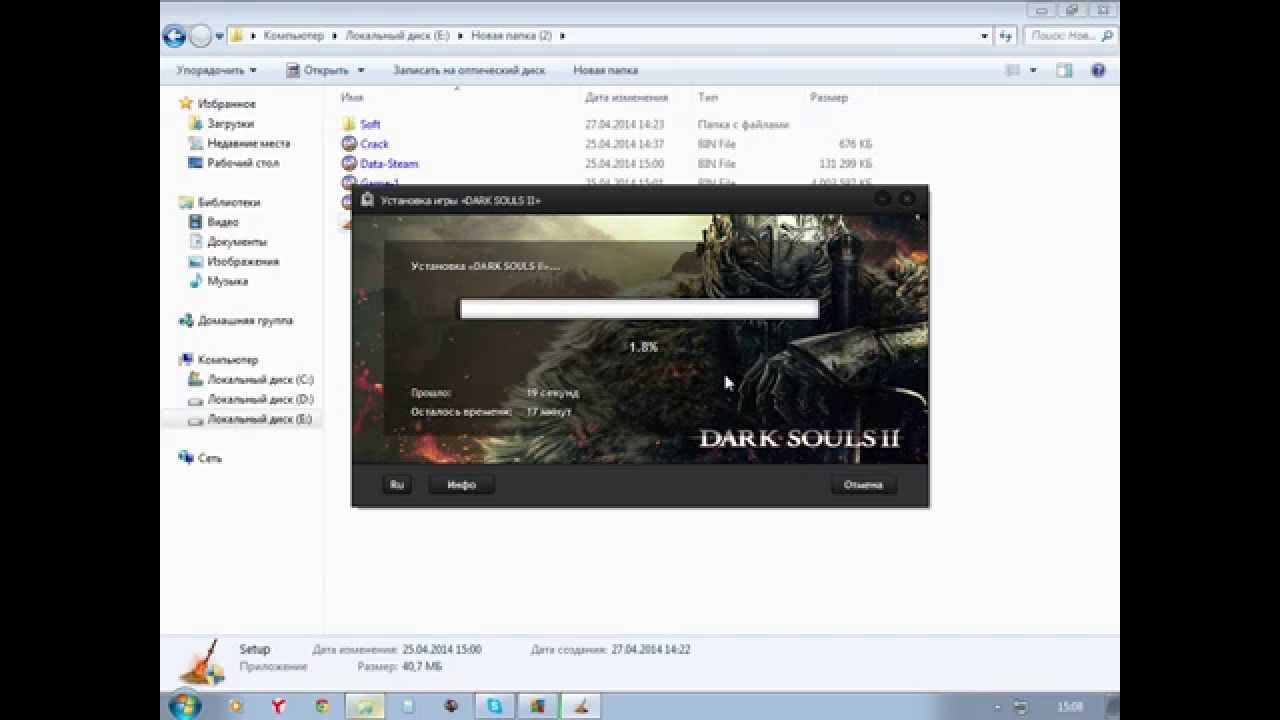Screen dimensions: 1280x720
Task: Click the Explorer forward navigation arrow
Action: tap(200, 36)
